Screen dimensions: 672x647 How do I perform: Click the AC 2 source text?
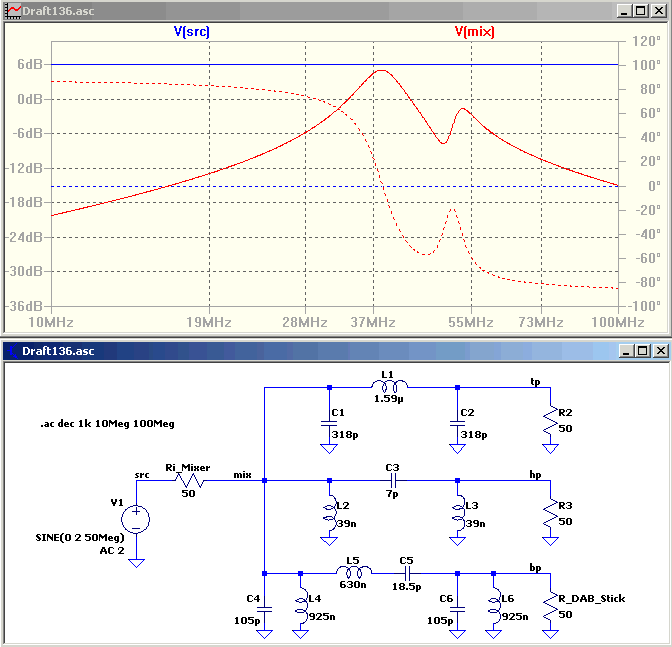112,551
